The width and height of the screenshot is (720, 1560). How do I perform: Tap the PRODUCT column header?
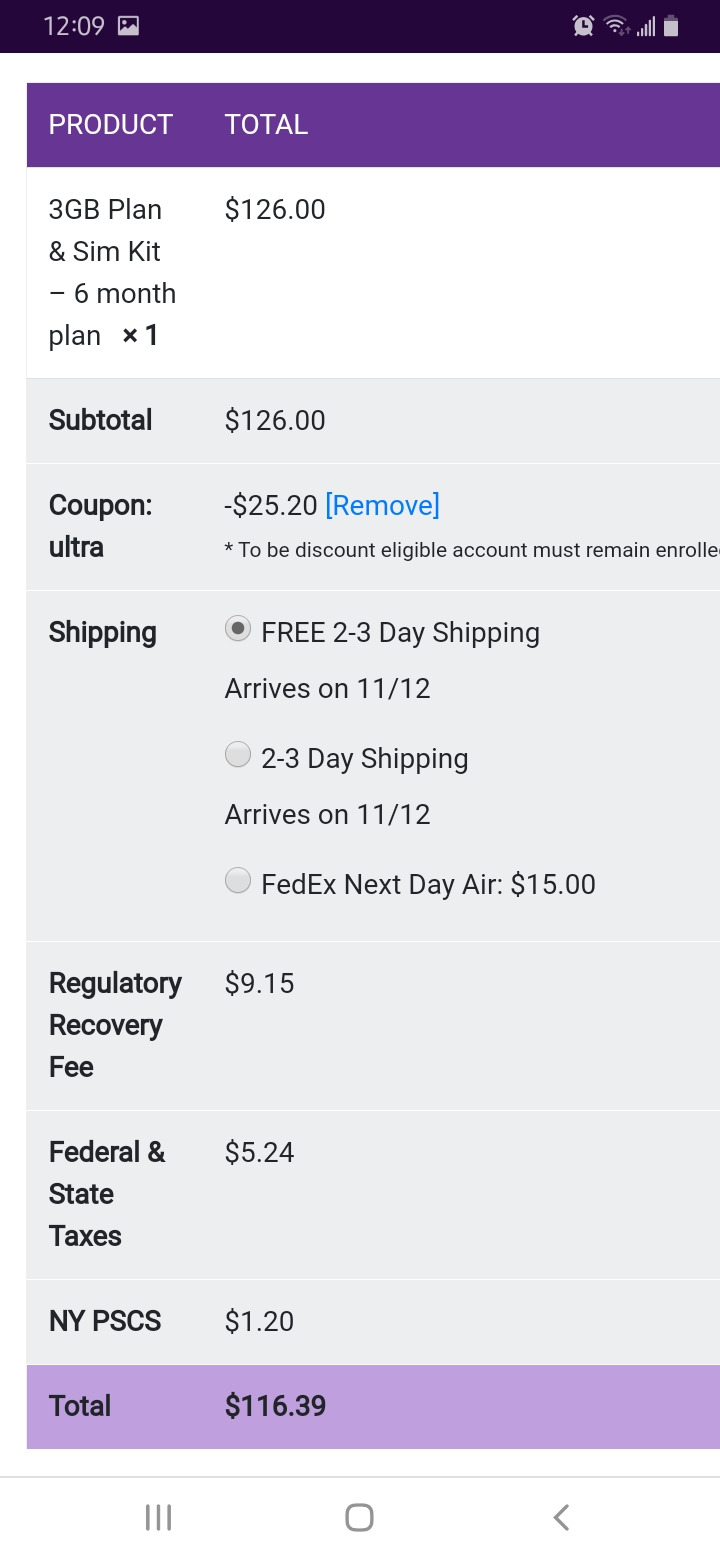[x=111, y=125]
